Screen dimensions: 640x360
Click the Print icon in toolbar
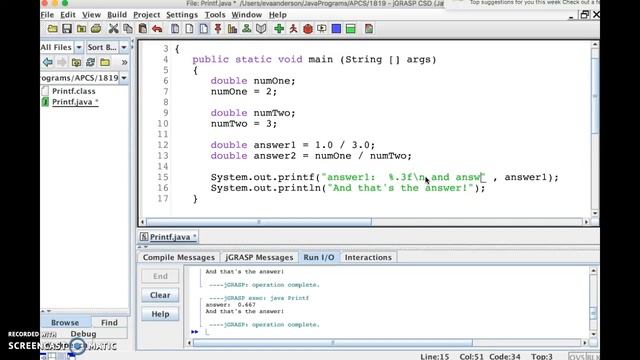point(96,29)
